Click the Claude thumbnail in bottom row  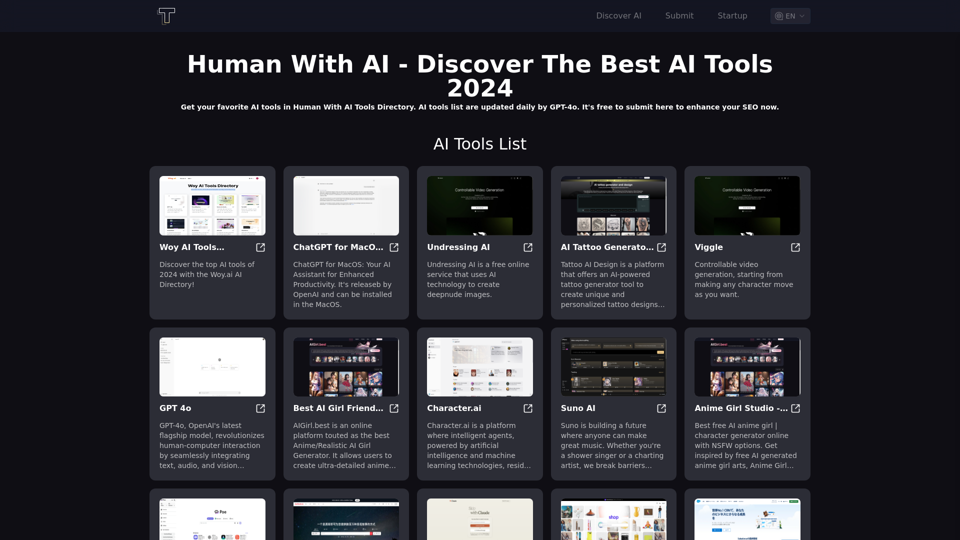click(x=479, y=519)
